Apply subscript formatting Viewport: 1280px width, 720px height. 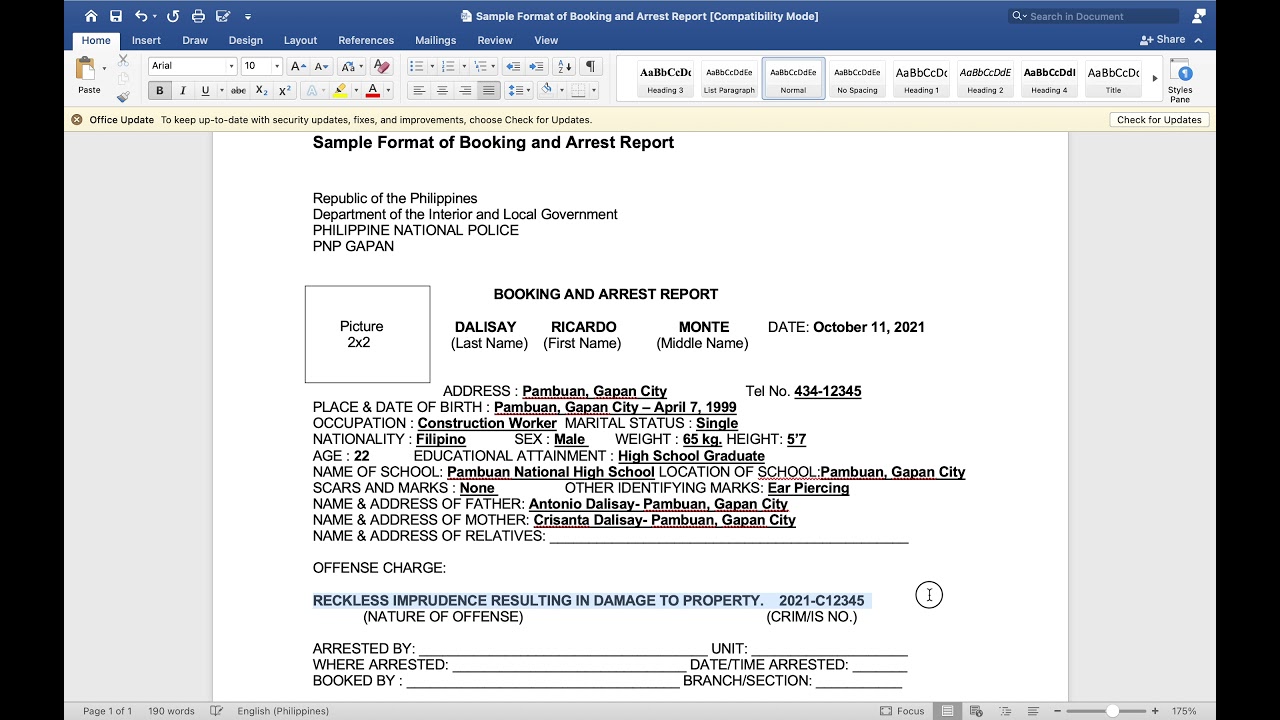pos(261,90)
